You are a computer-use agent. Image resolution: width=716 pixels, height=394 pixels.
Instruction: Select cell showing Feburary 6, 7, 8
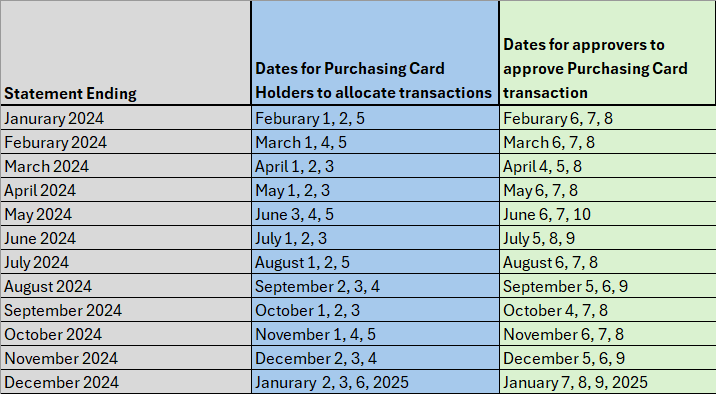[x=608, y=118]
